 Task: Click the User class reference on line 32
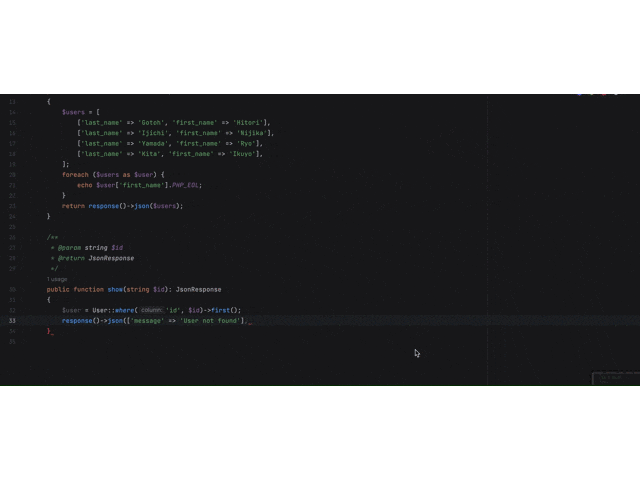tap(100, 310)
